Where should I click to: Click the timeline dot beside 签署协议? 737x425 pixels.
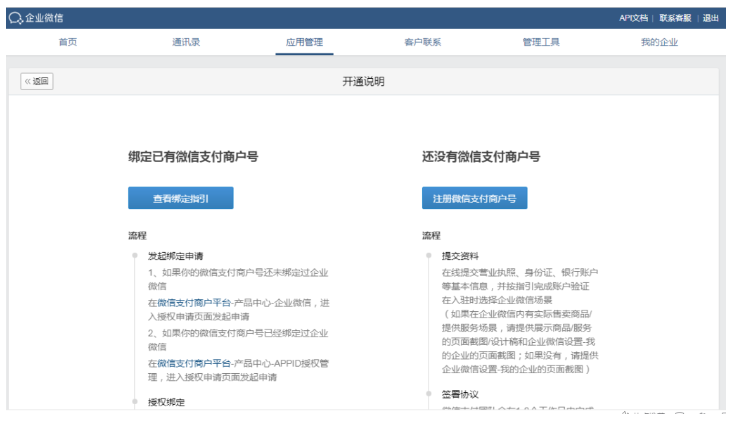(429, 394)
